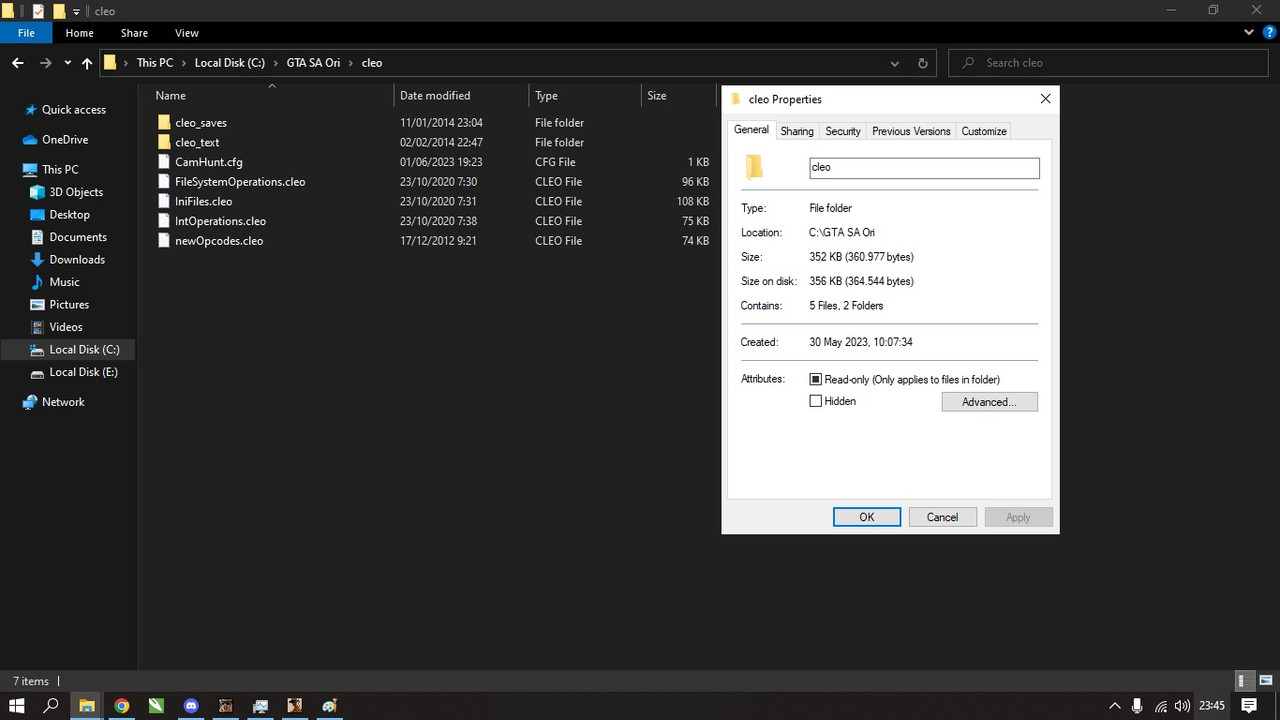Open the Windows Start menu

pos(17,705)
